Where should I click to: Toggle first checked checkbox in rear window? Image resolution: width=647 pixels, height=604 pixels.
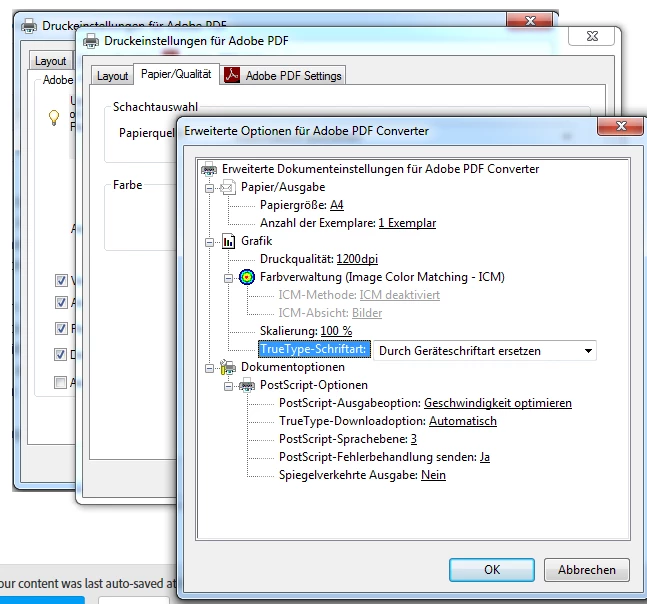point(61,281)
